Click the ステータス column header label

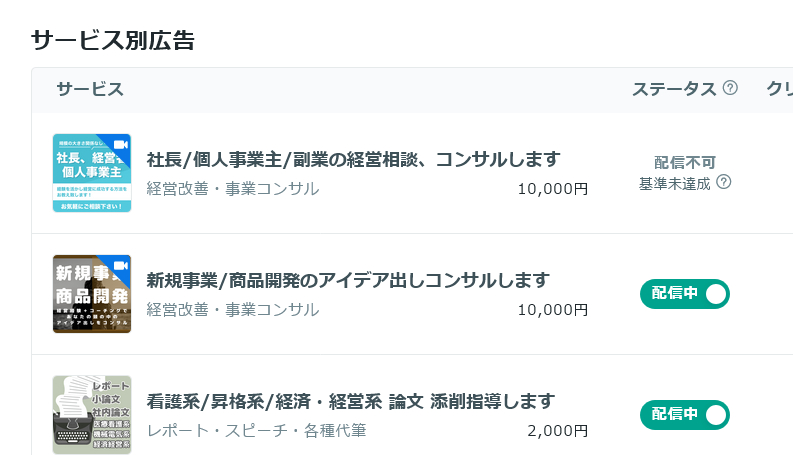[x=674, y=89]
